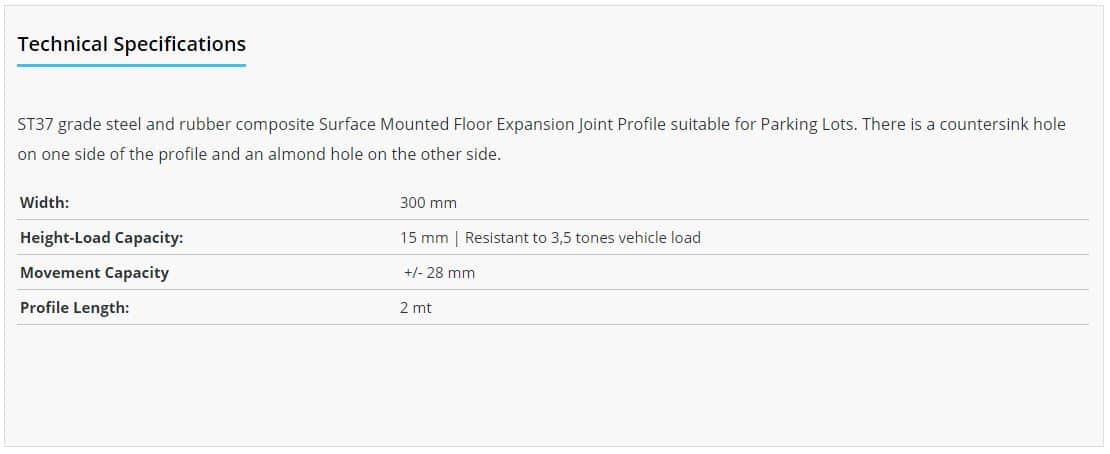Click the 'almond hole on the other side' text

(382, 154)
